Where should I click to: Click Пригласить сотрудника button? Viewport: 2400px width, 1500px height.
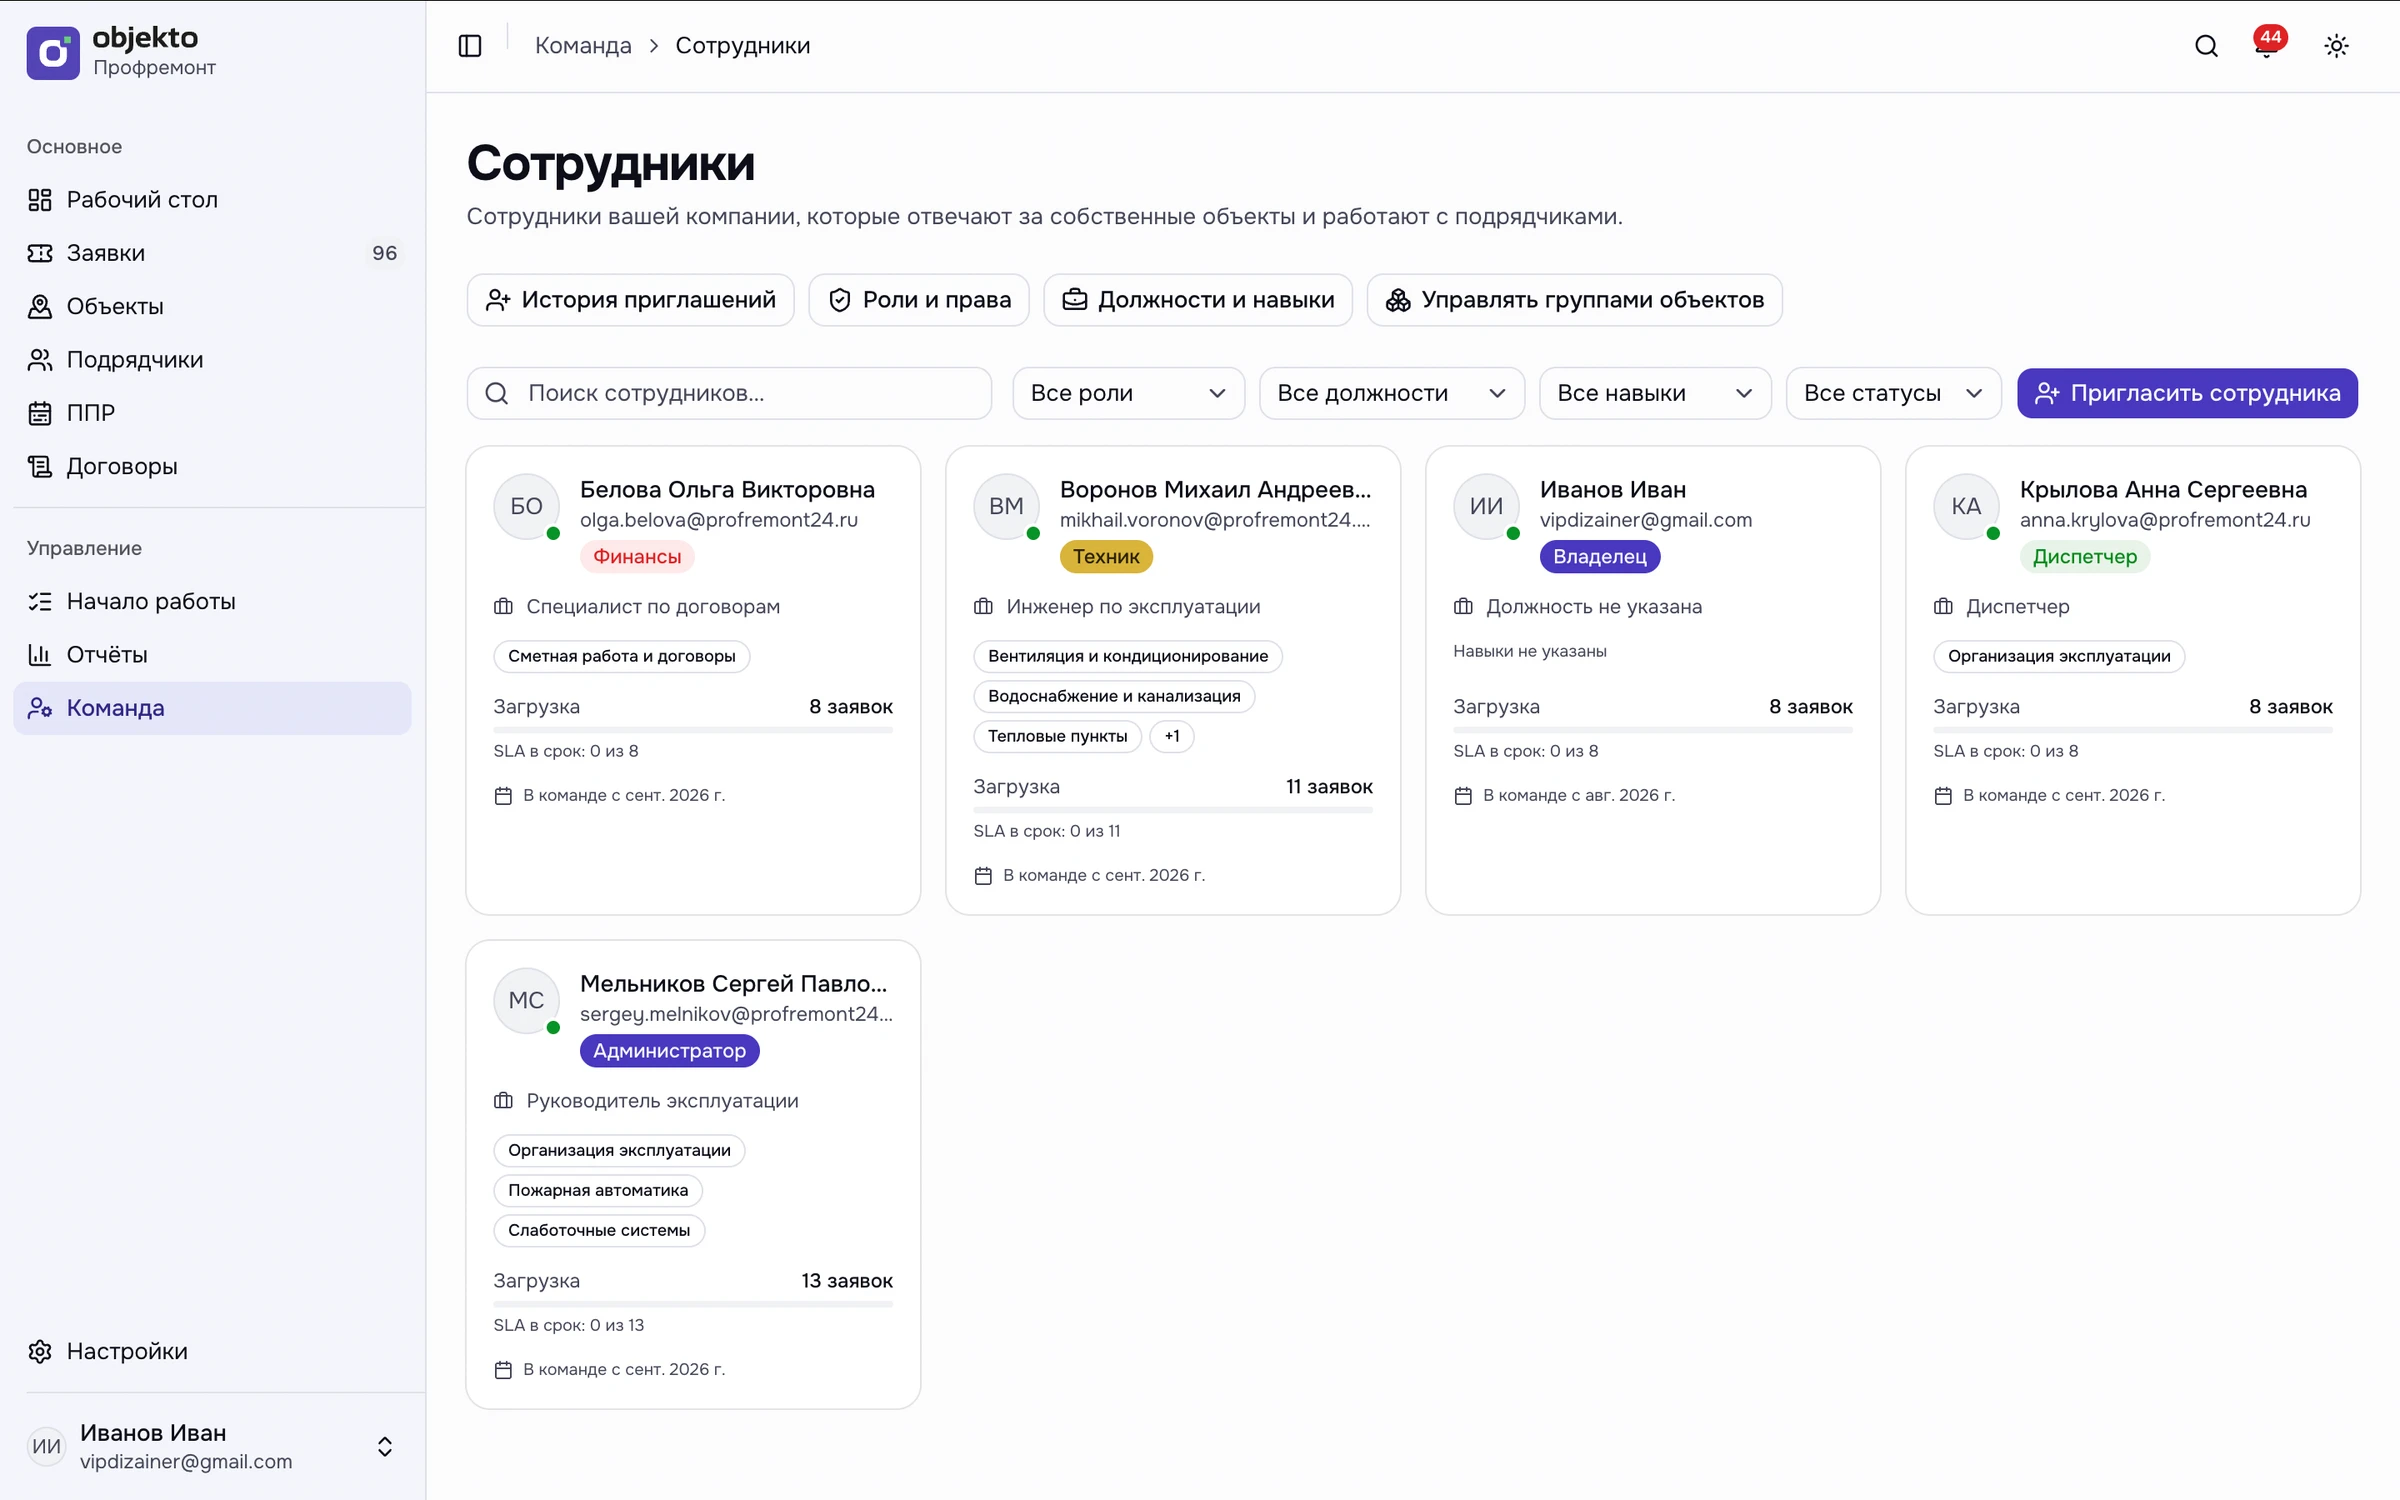[x=2187, y=393]
